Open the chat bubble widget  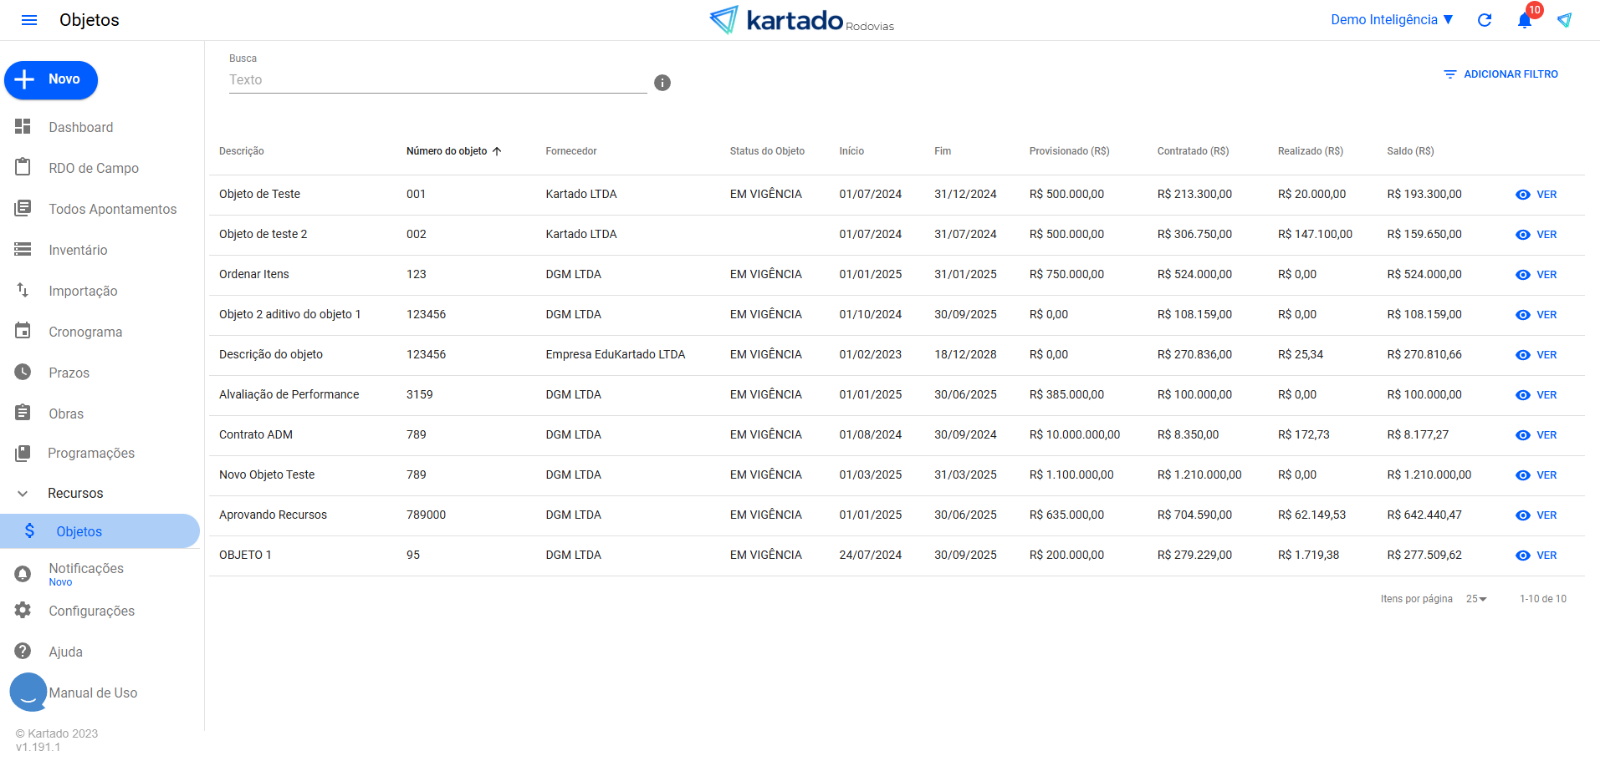[x=28, y=692]
